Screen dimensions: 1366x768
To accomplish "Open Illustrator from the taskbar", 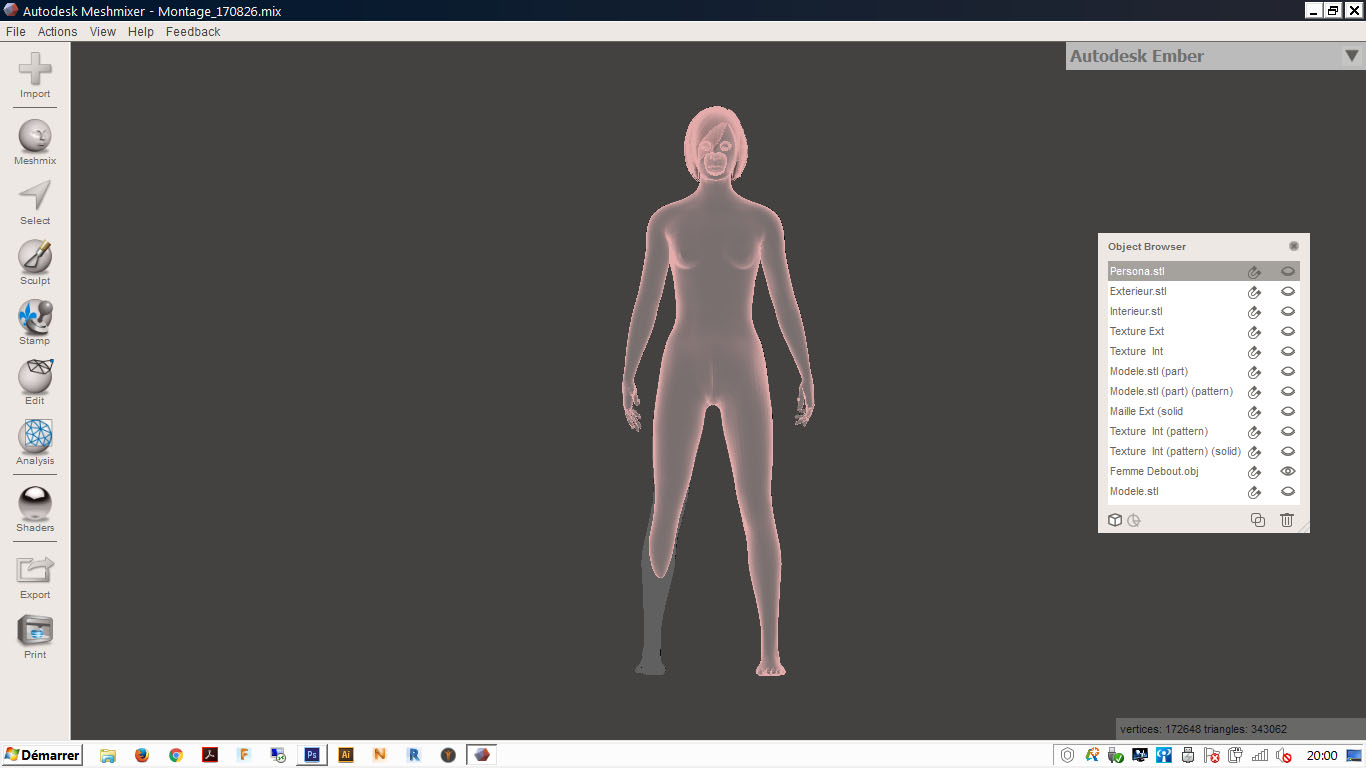I will [x=346, y=755].
